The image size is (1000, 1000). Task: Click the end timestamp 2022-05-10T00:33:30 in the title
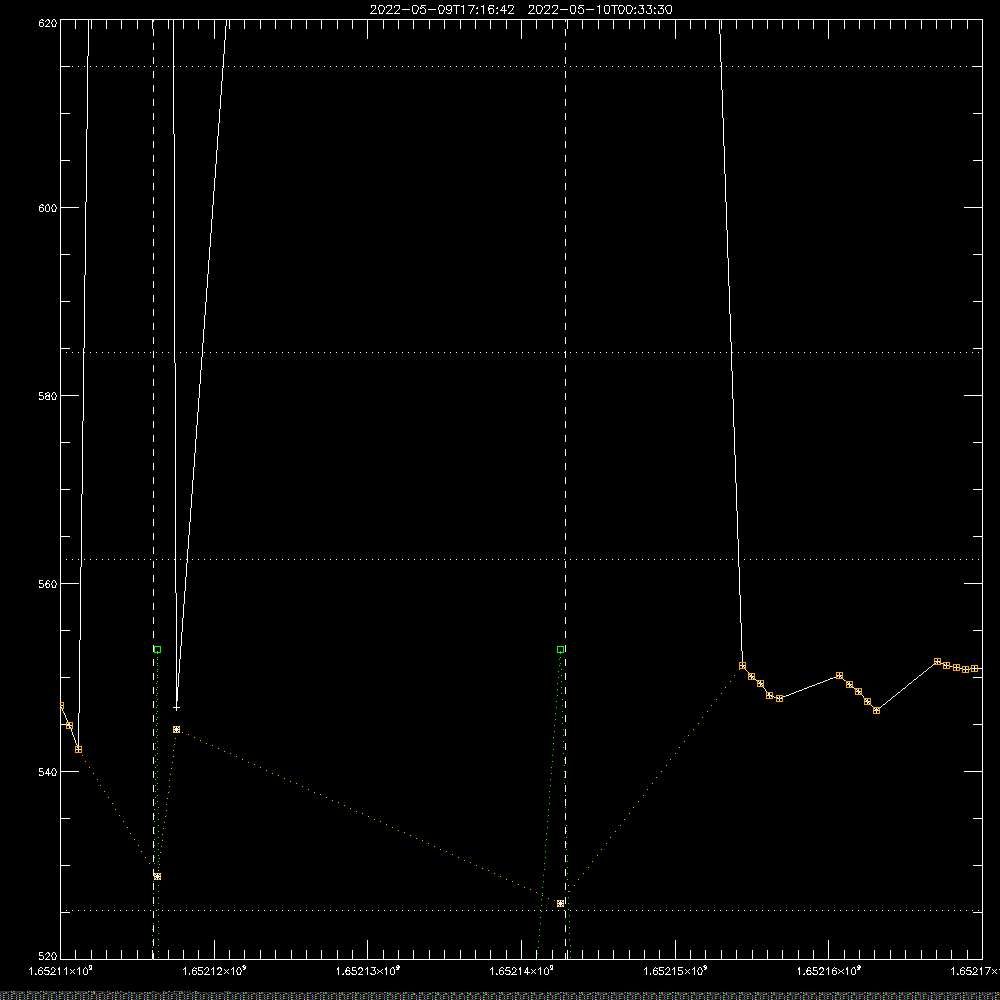[x=599, y=10]
